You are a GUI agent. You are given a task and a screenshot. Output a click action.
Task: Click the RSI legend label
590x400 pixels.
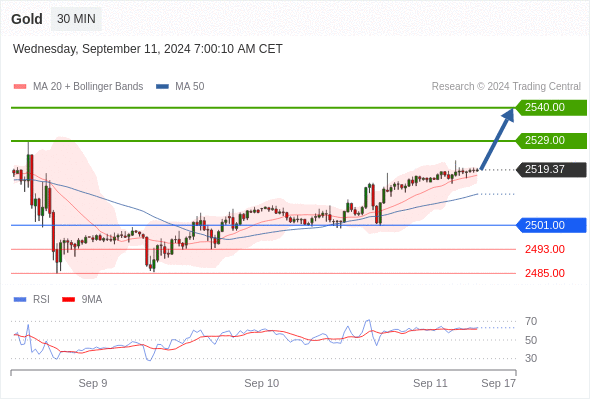click(x=41, y=300)
